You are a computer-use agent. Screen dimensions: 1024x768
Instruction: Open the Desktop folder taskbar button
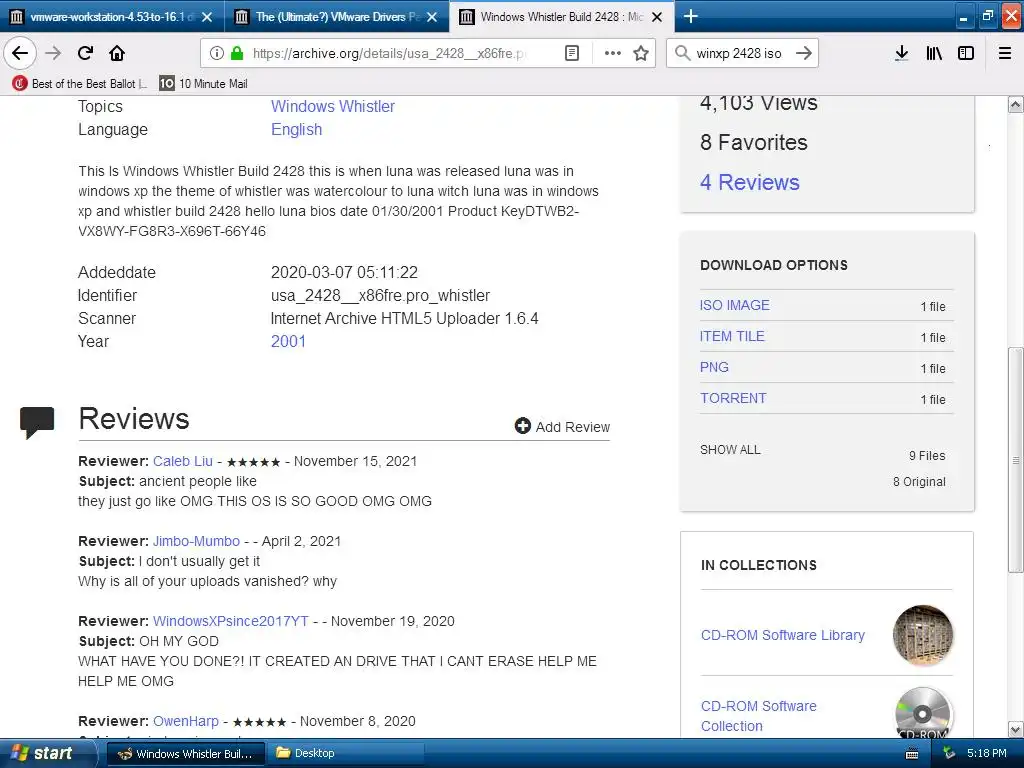(x=345, y=754)
